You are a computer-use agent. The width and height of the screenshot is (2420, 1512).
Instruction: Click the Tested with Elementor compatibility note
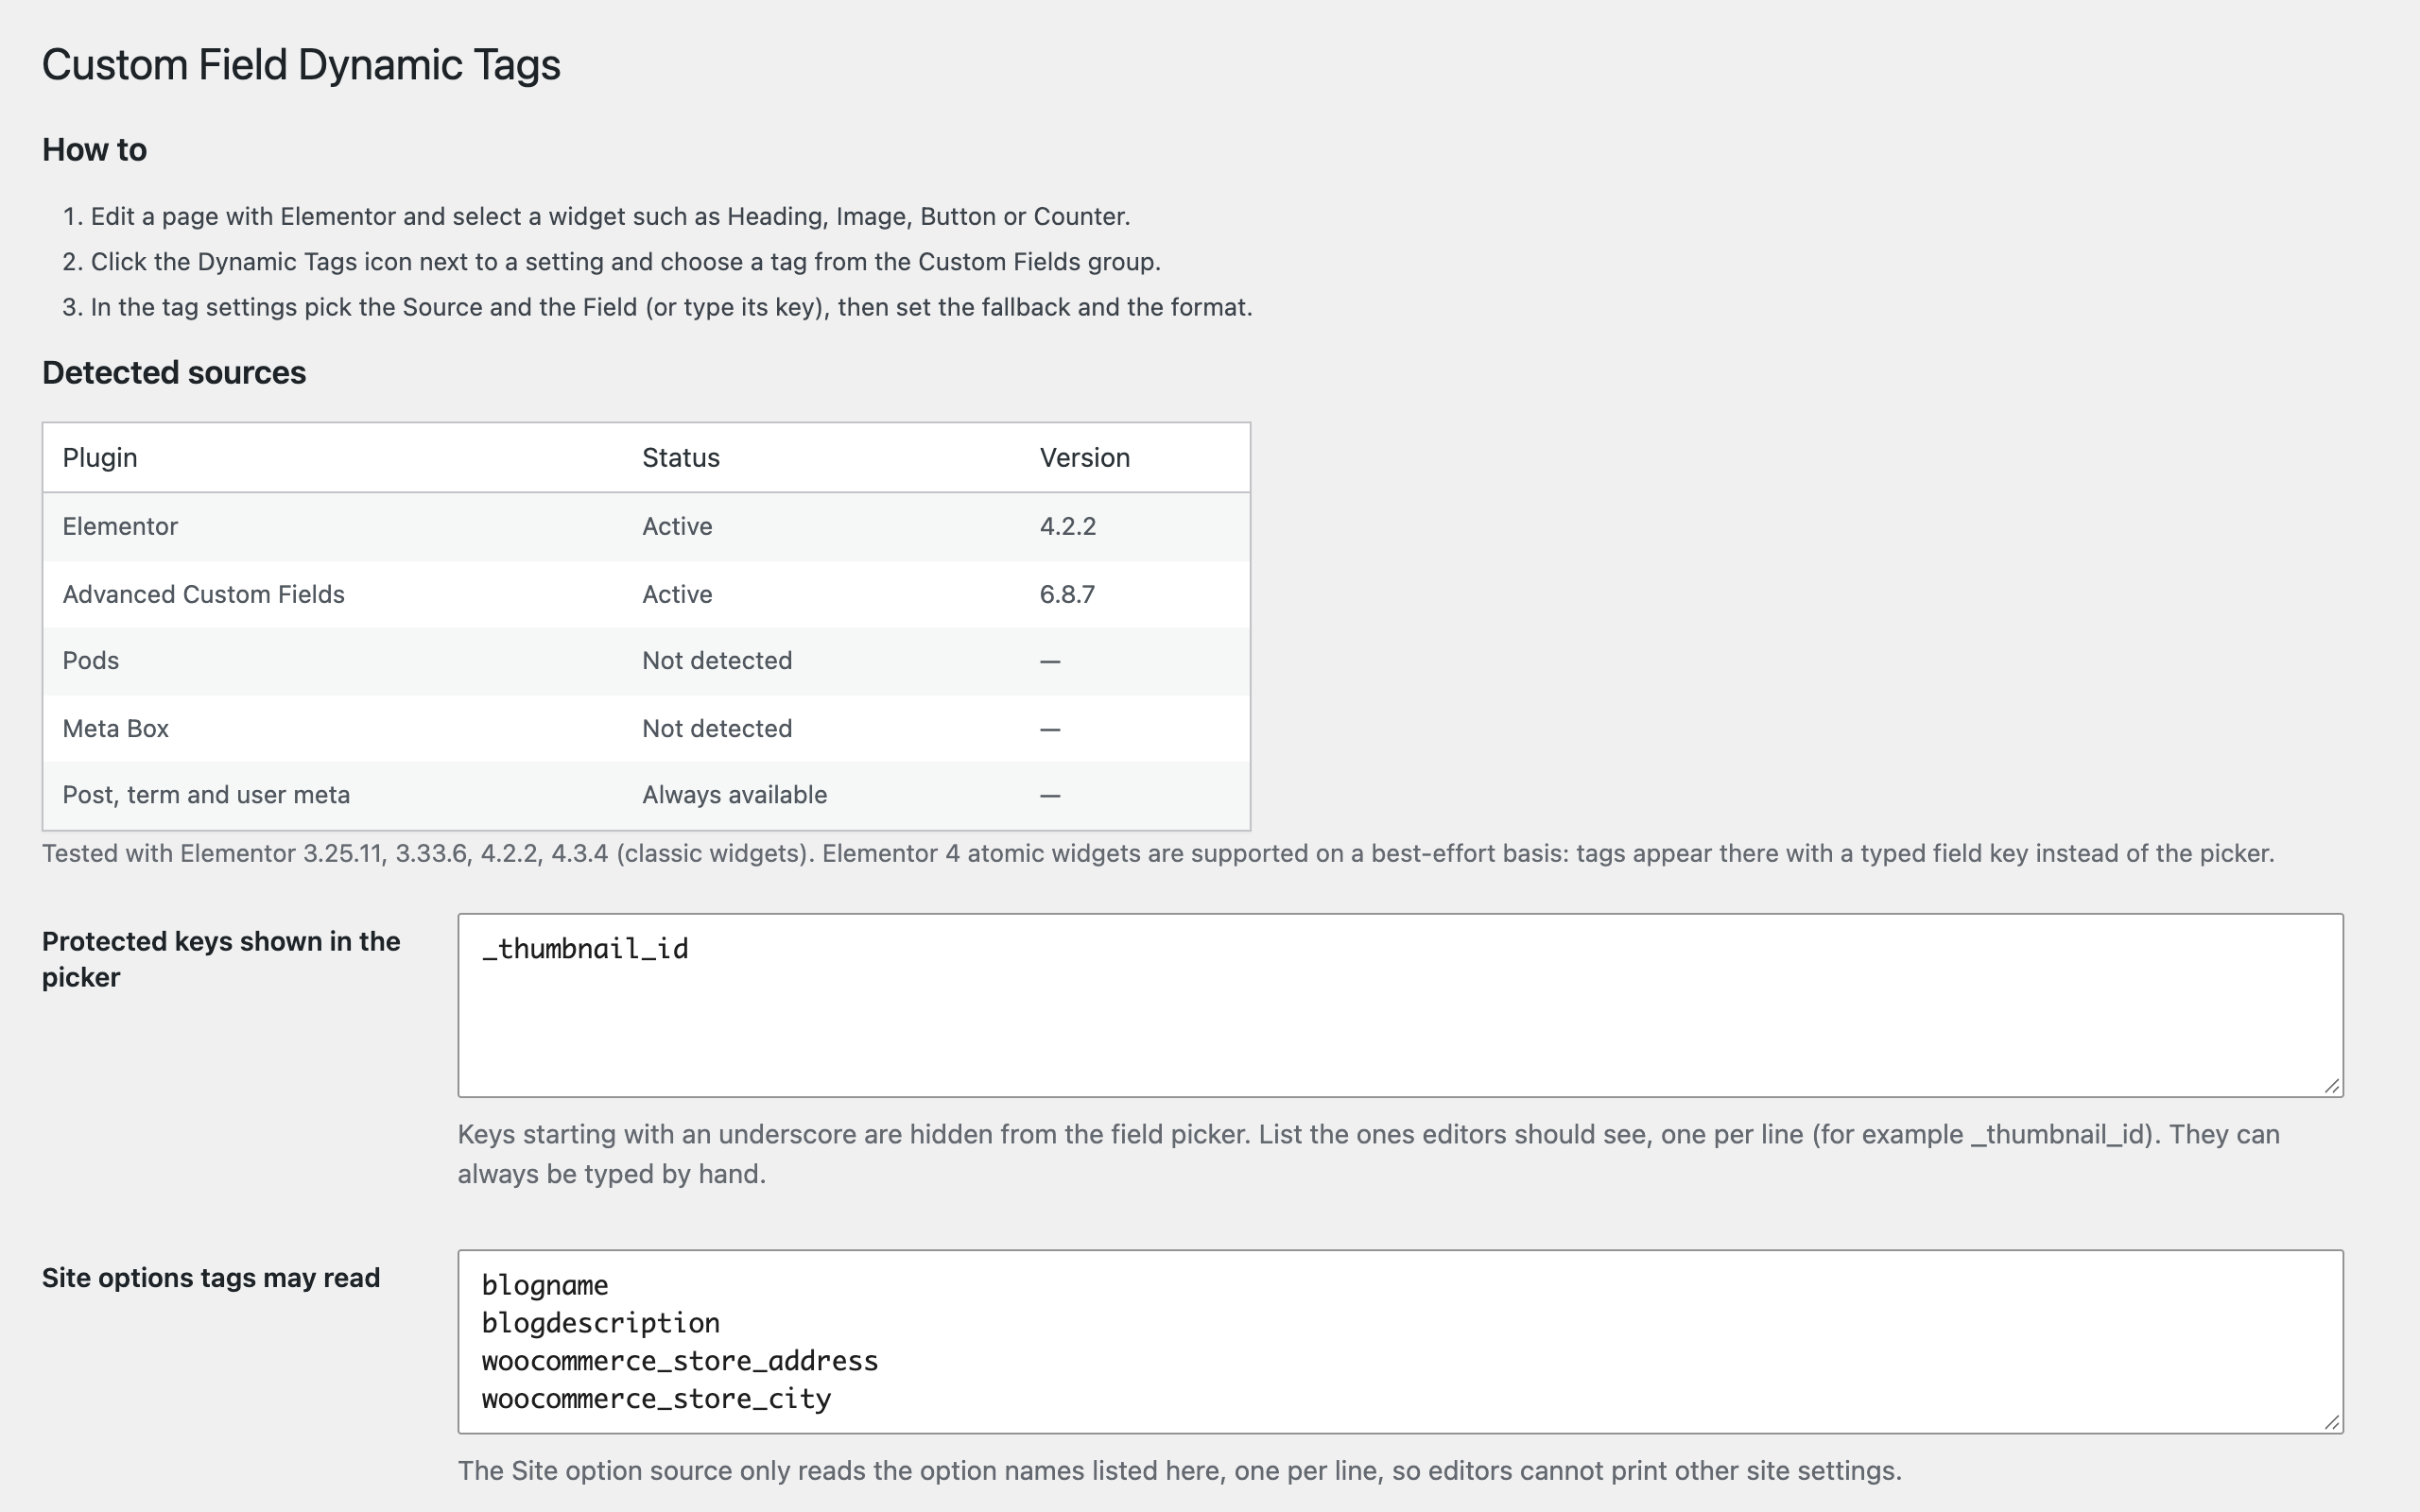tap(1158, 854)
